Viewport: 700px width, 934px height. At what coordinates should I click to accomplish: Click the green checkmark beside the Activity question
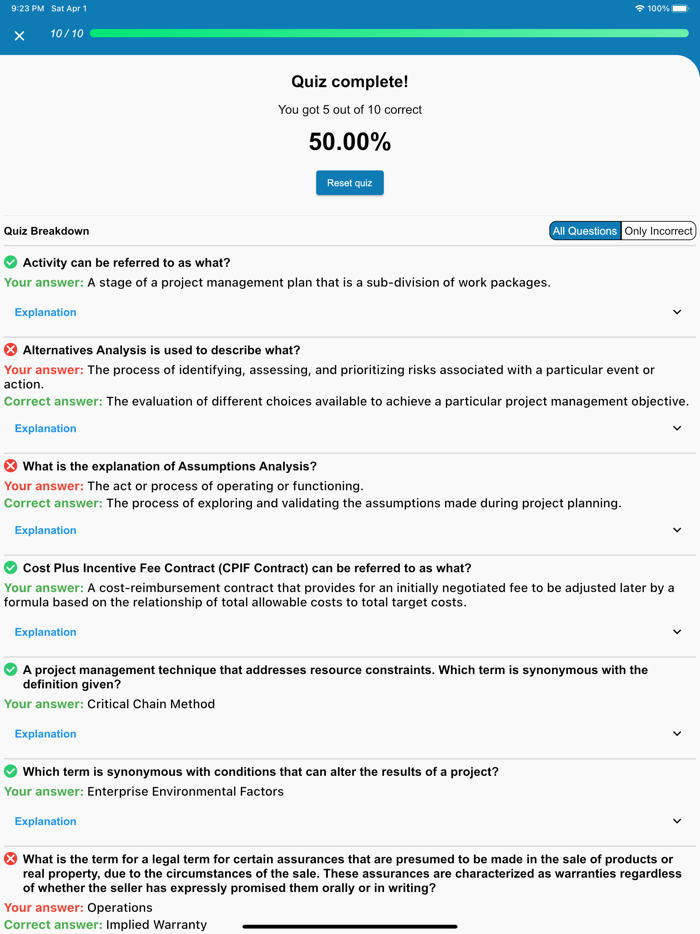point(9,263)
